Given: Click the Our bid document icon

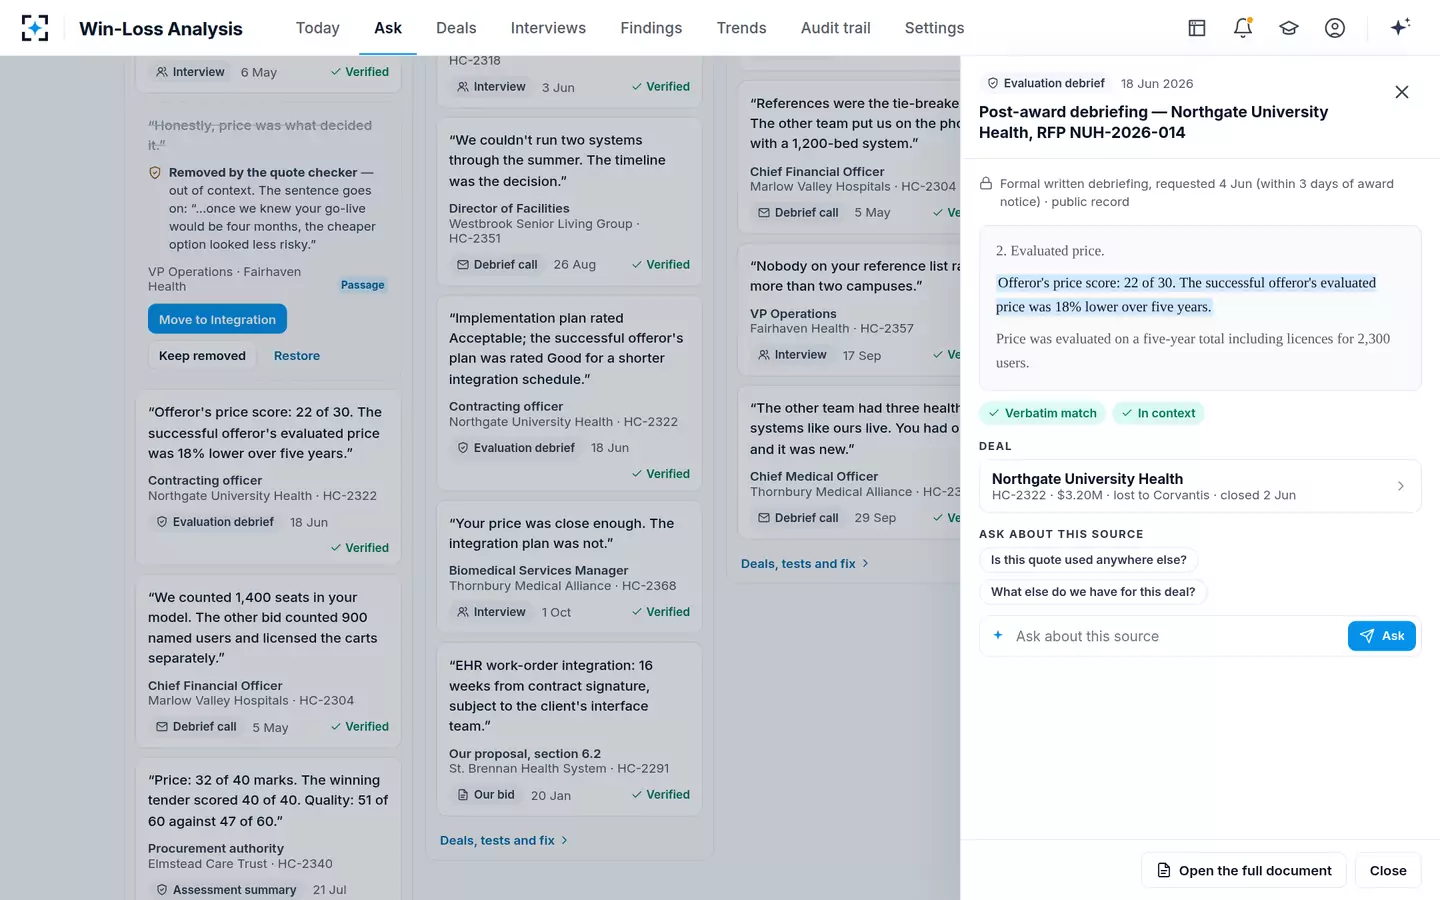Looking at the screenshot, I should point(463,795).
